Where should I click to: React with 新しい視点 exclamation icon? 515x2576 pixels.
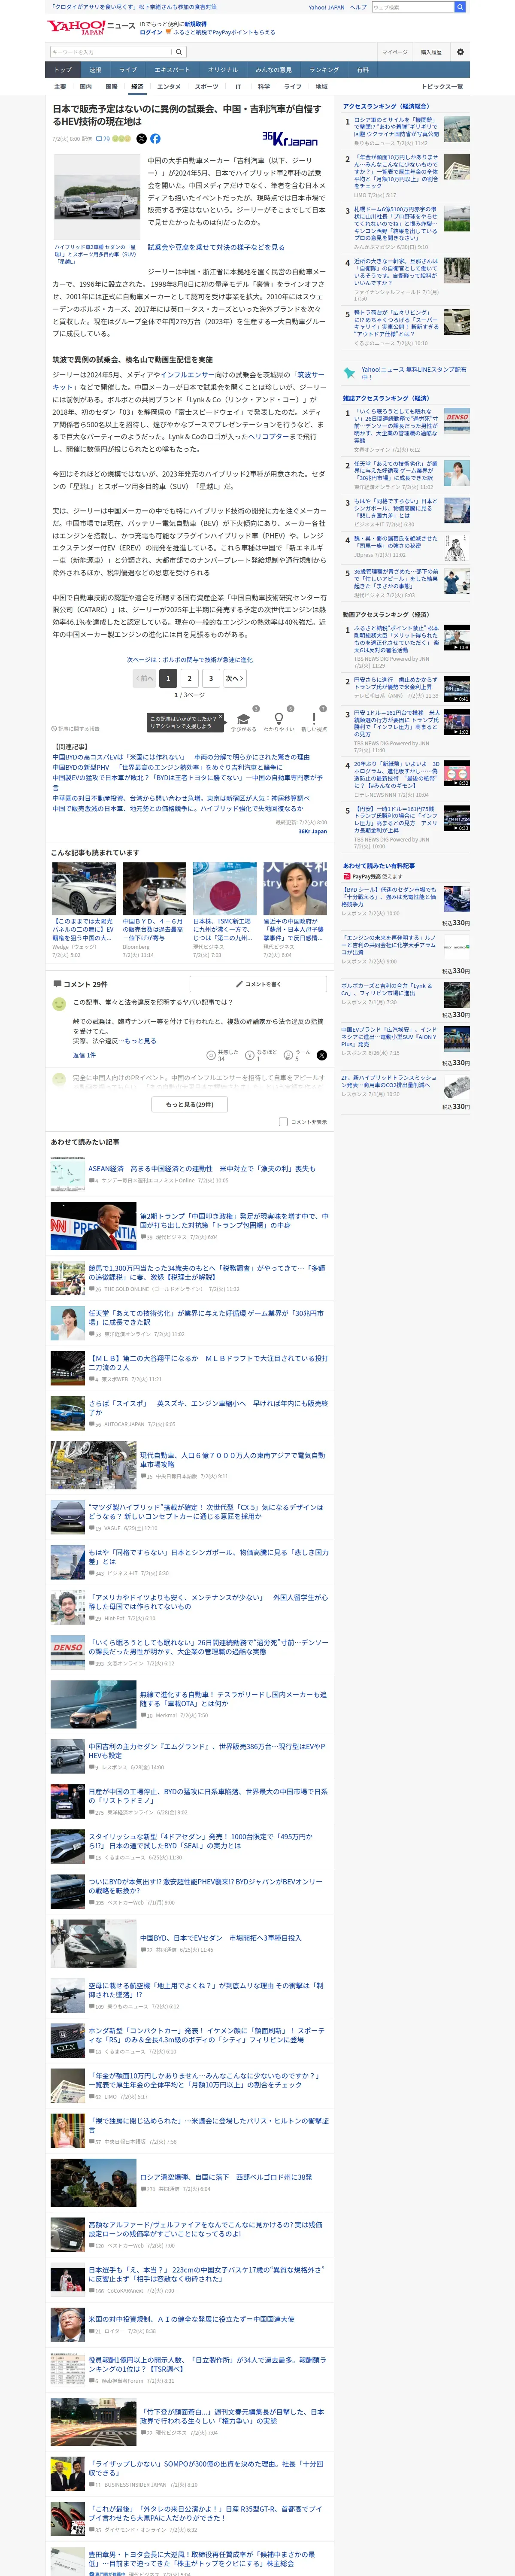[x=314, y=719]
